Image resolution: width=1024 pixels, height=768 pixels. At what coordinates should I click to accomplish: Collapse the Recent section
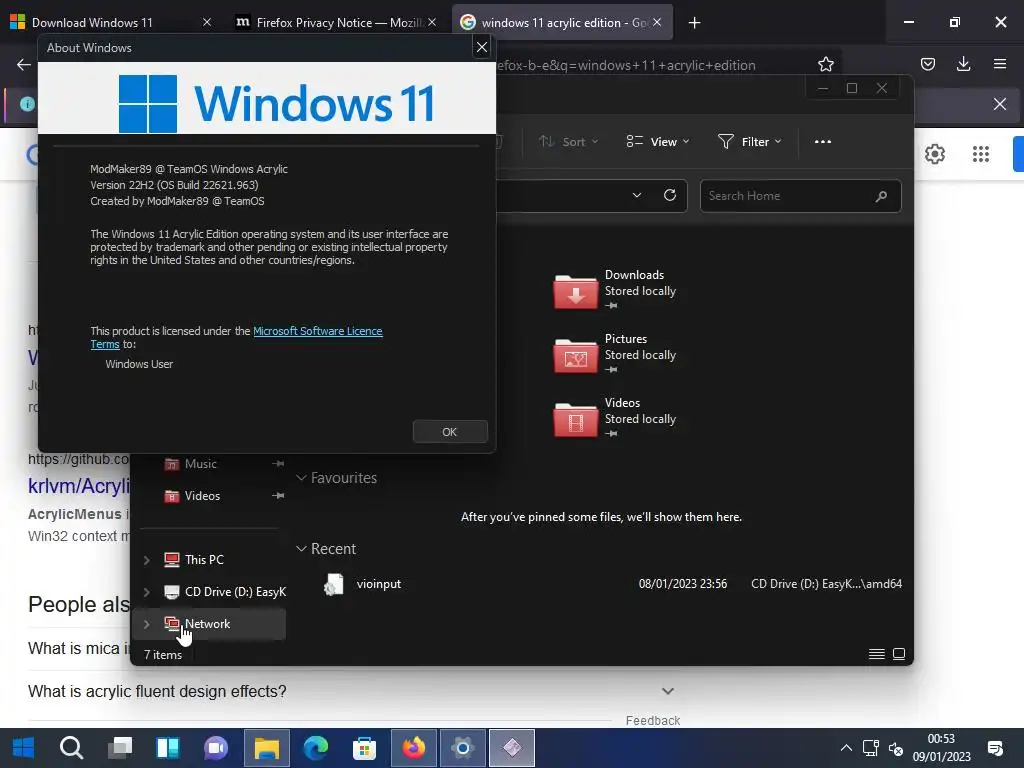tap(302, 549)
